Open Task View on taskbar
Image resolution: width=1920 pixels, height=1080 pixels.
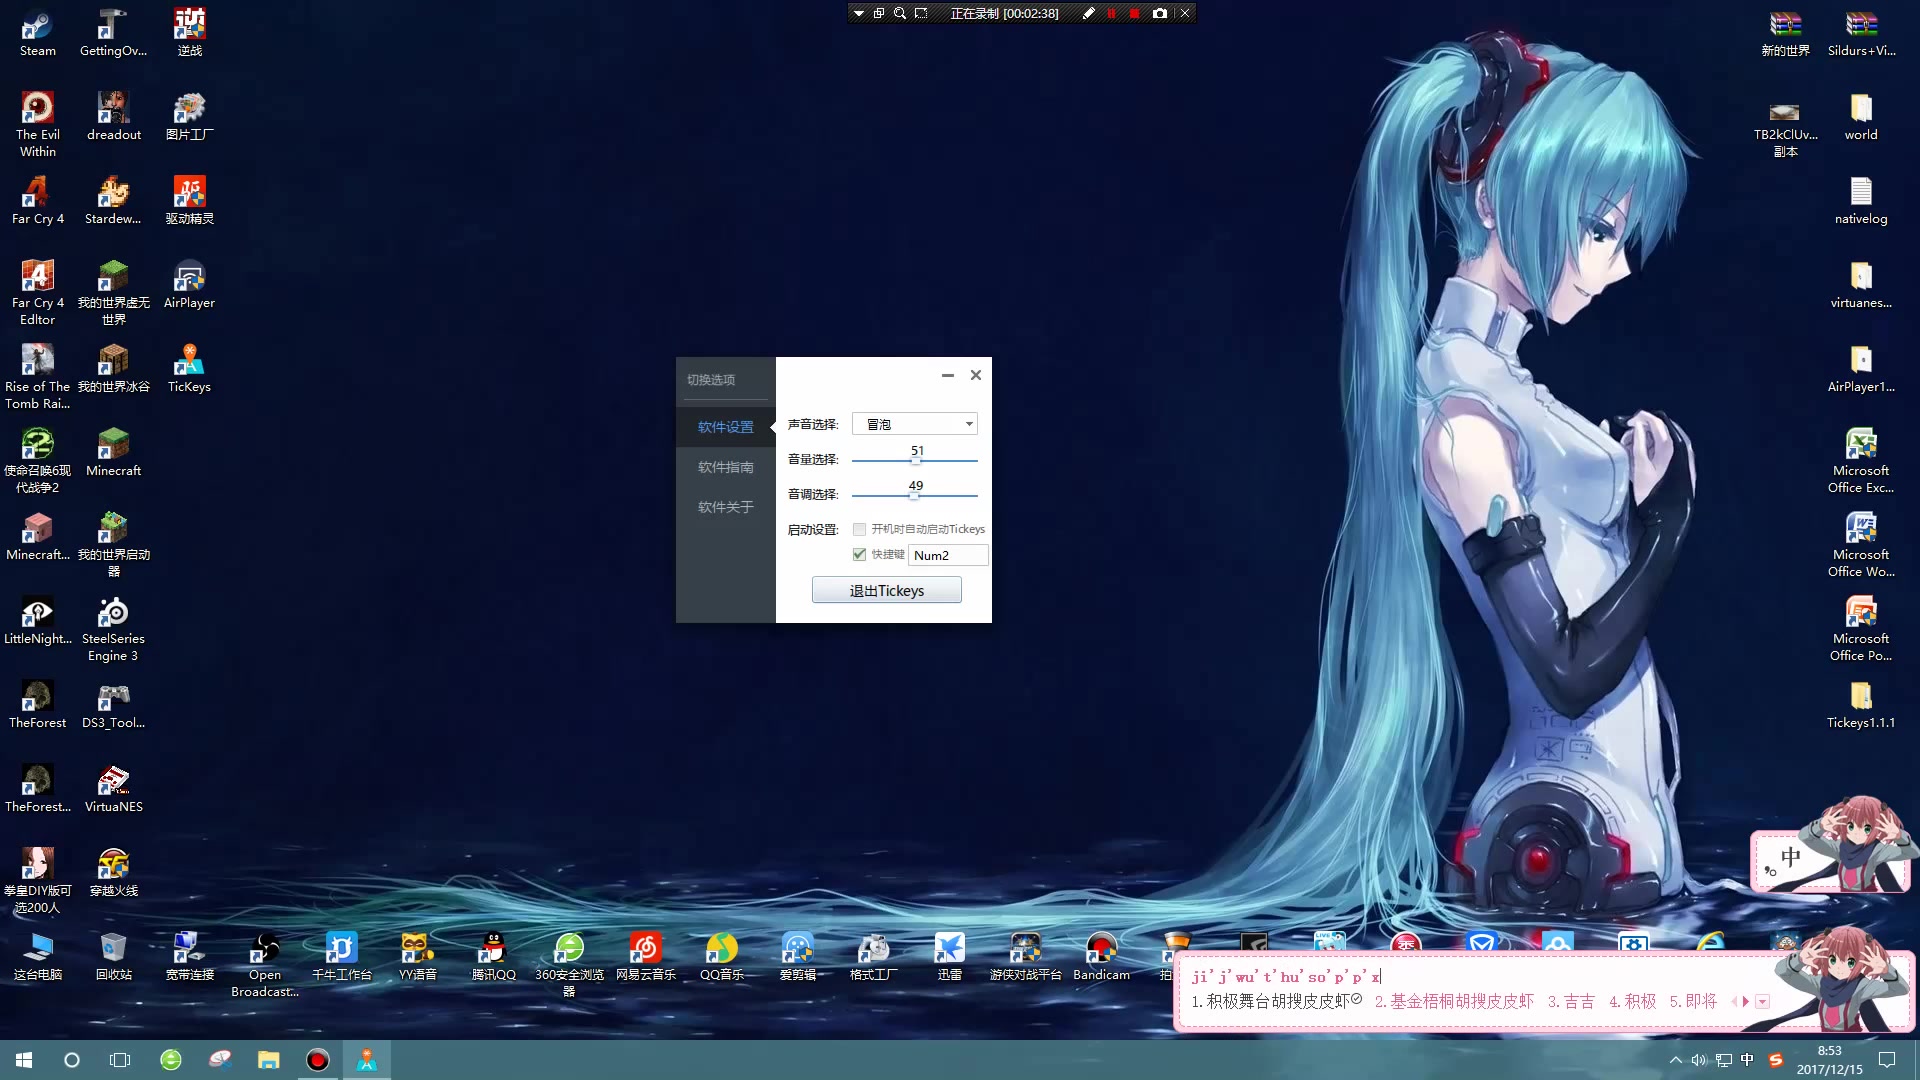[120, 1060]
